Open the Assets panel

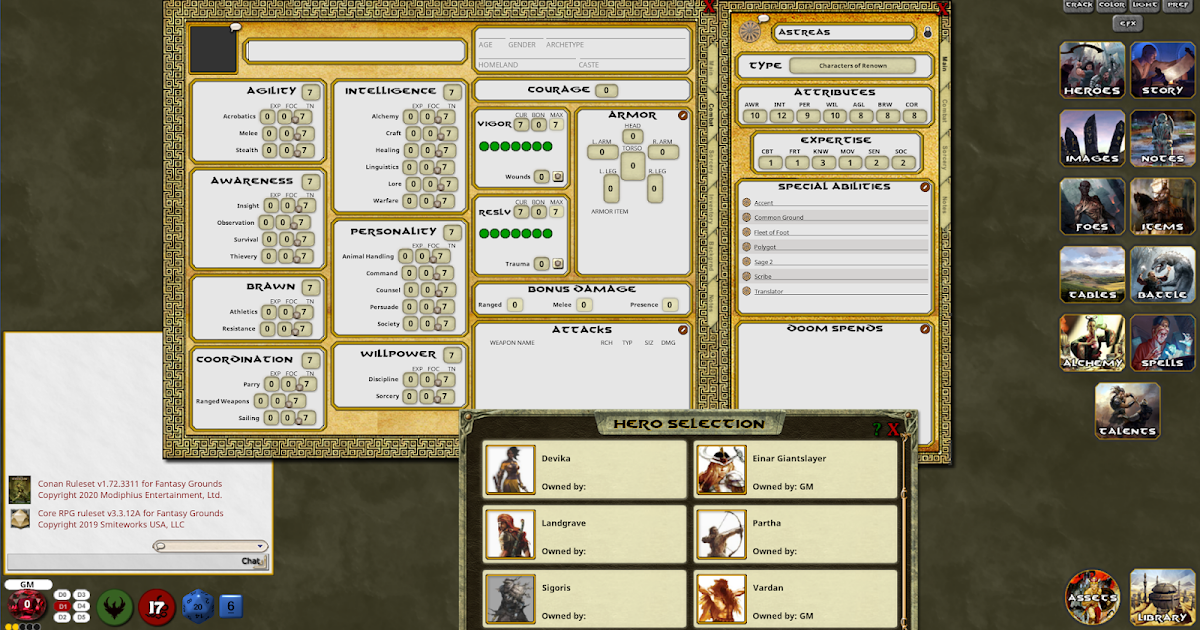pyautogui.click(x=1093, y=598)
